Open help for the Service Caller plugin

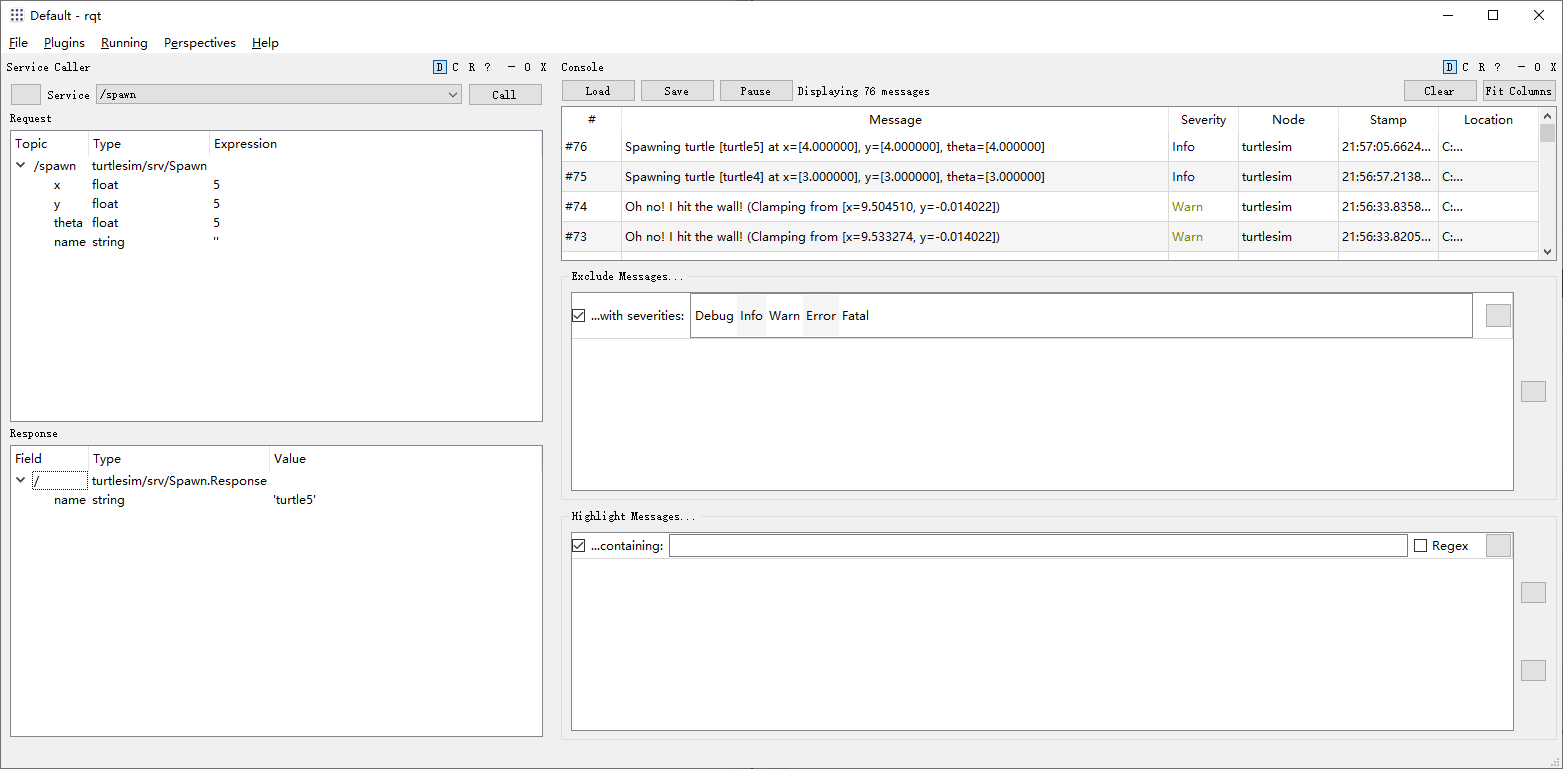click(x=487, y=67)
